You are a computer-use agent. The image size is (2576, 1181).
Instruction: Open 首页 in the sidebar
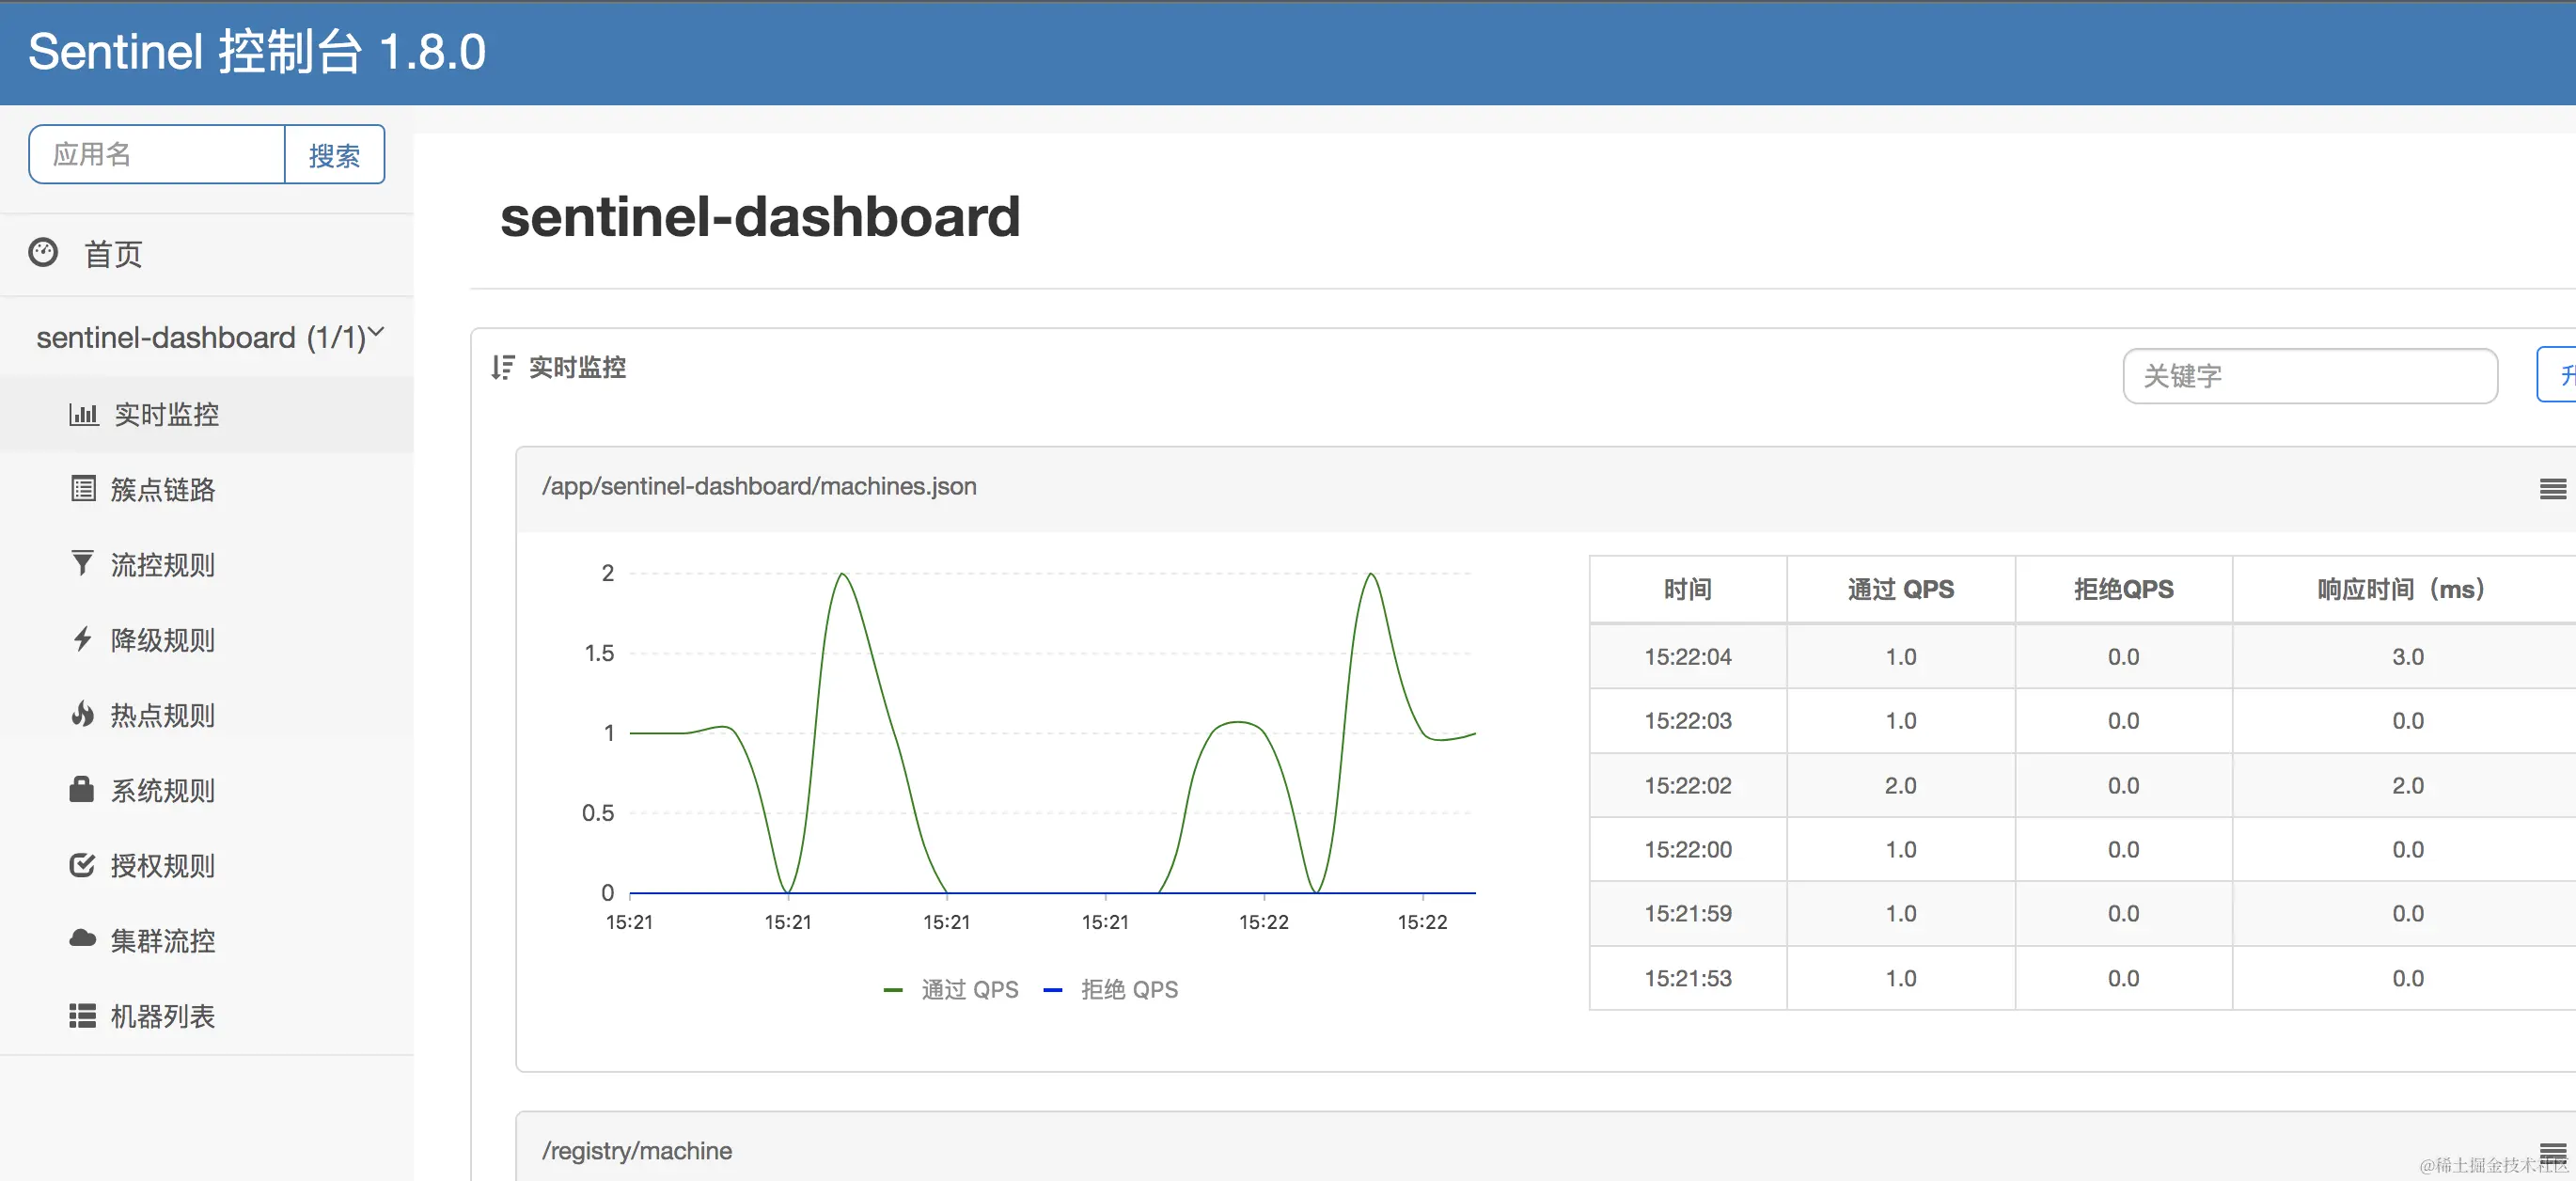coord(113,254)
